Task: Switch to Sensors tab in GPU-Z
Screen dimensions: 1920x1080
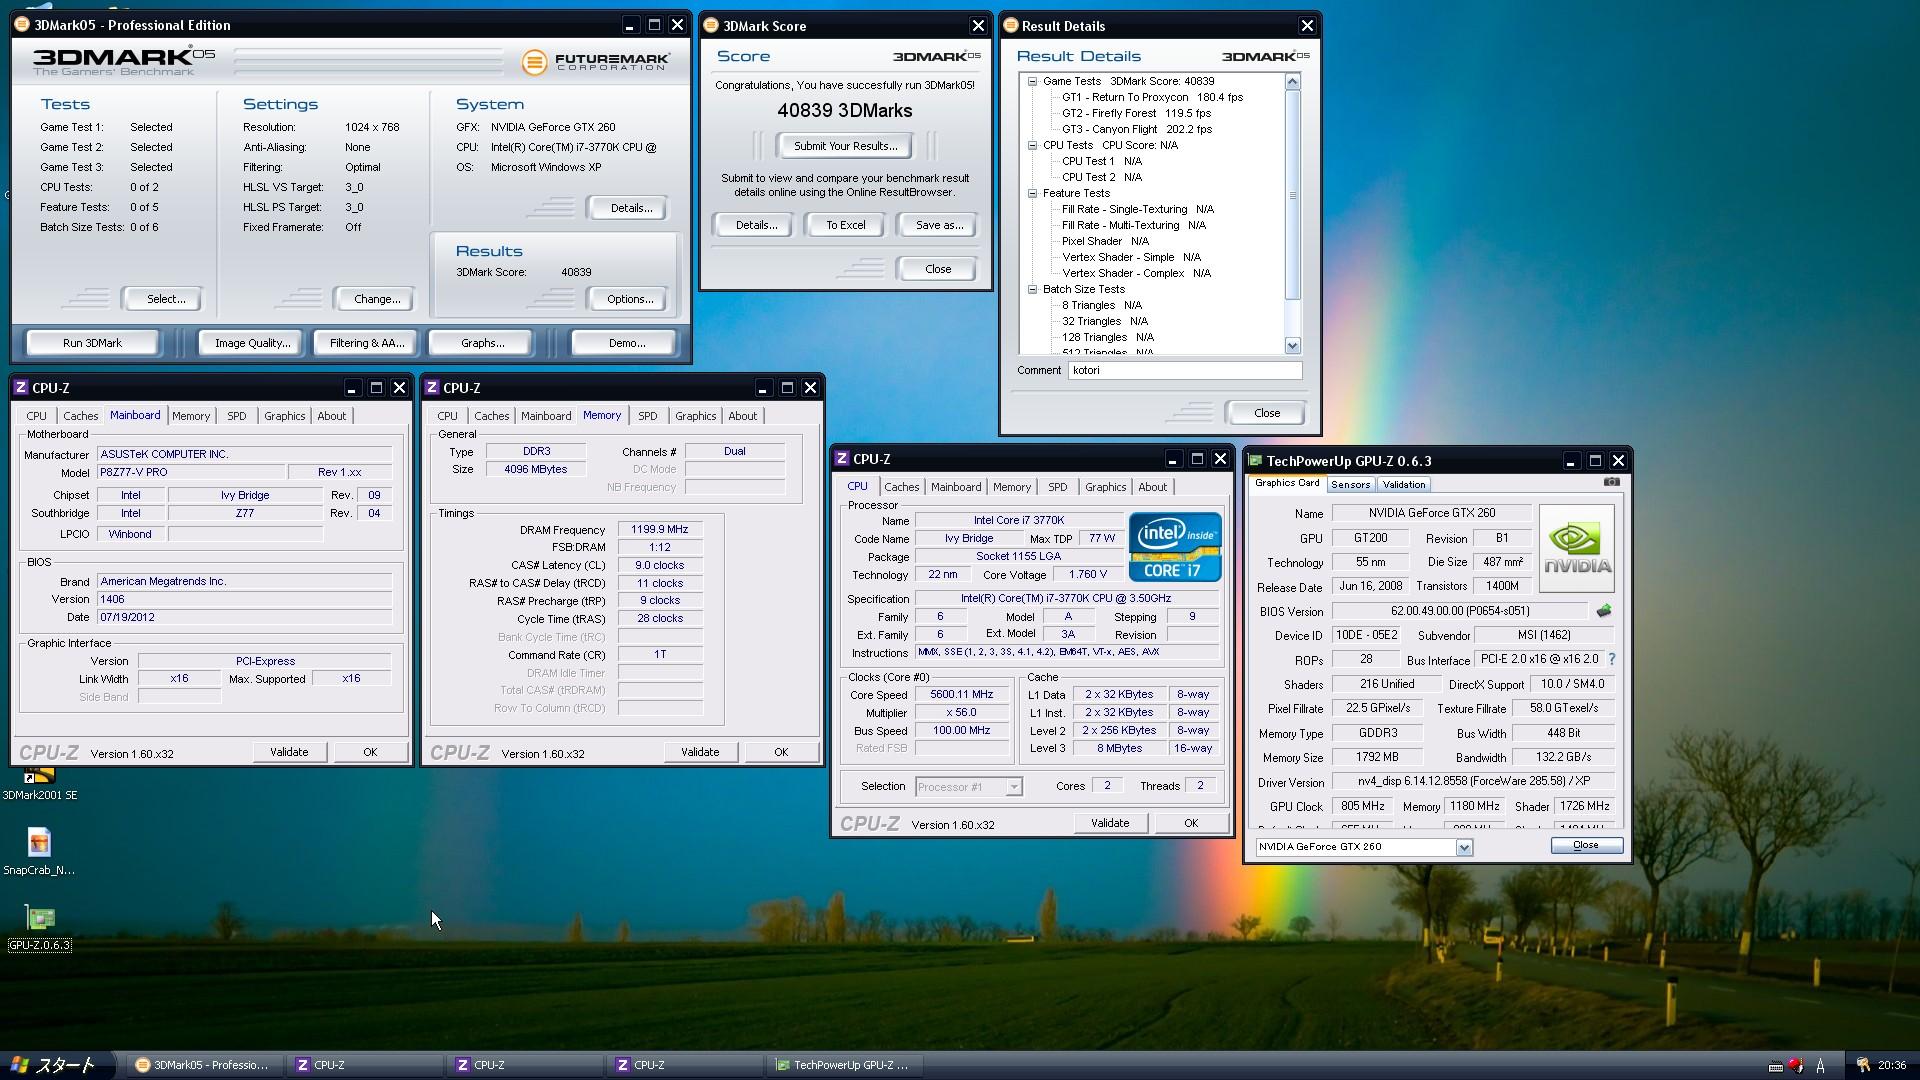Action: coord(1350,485)
